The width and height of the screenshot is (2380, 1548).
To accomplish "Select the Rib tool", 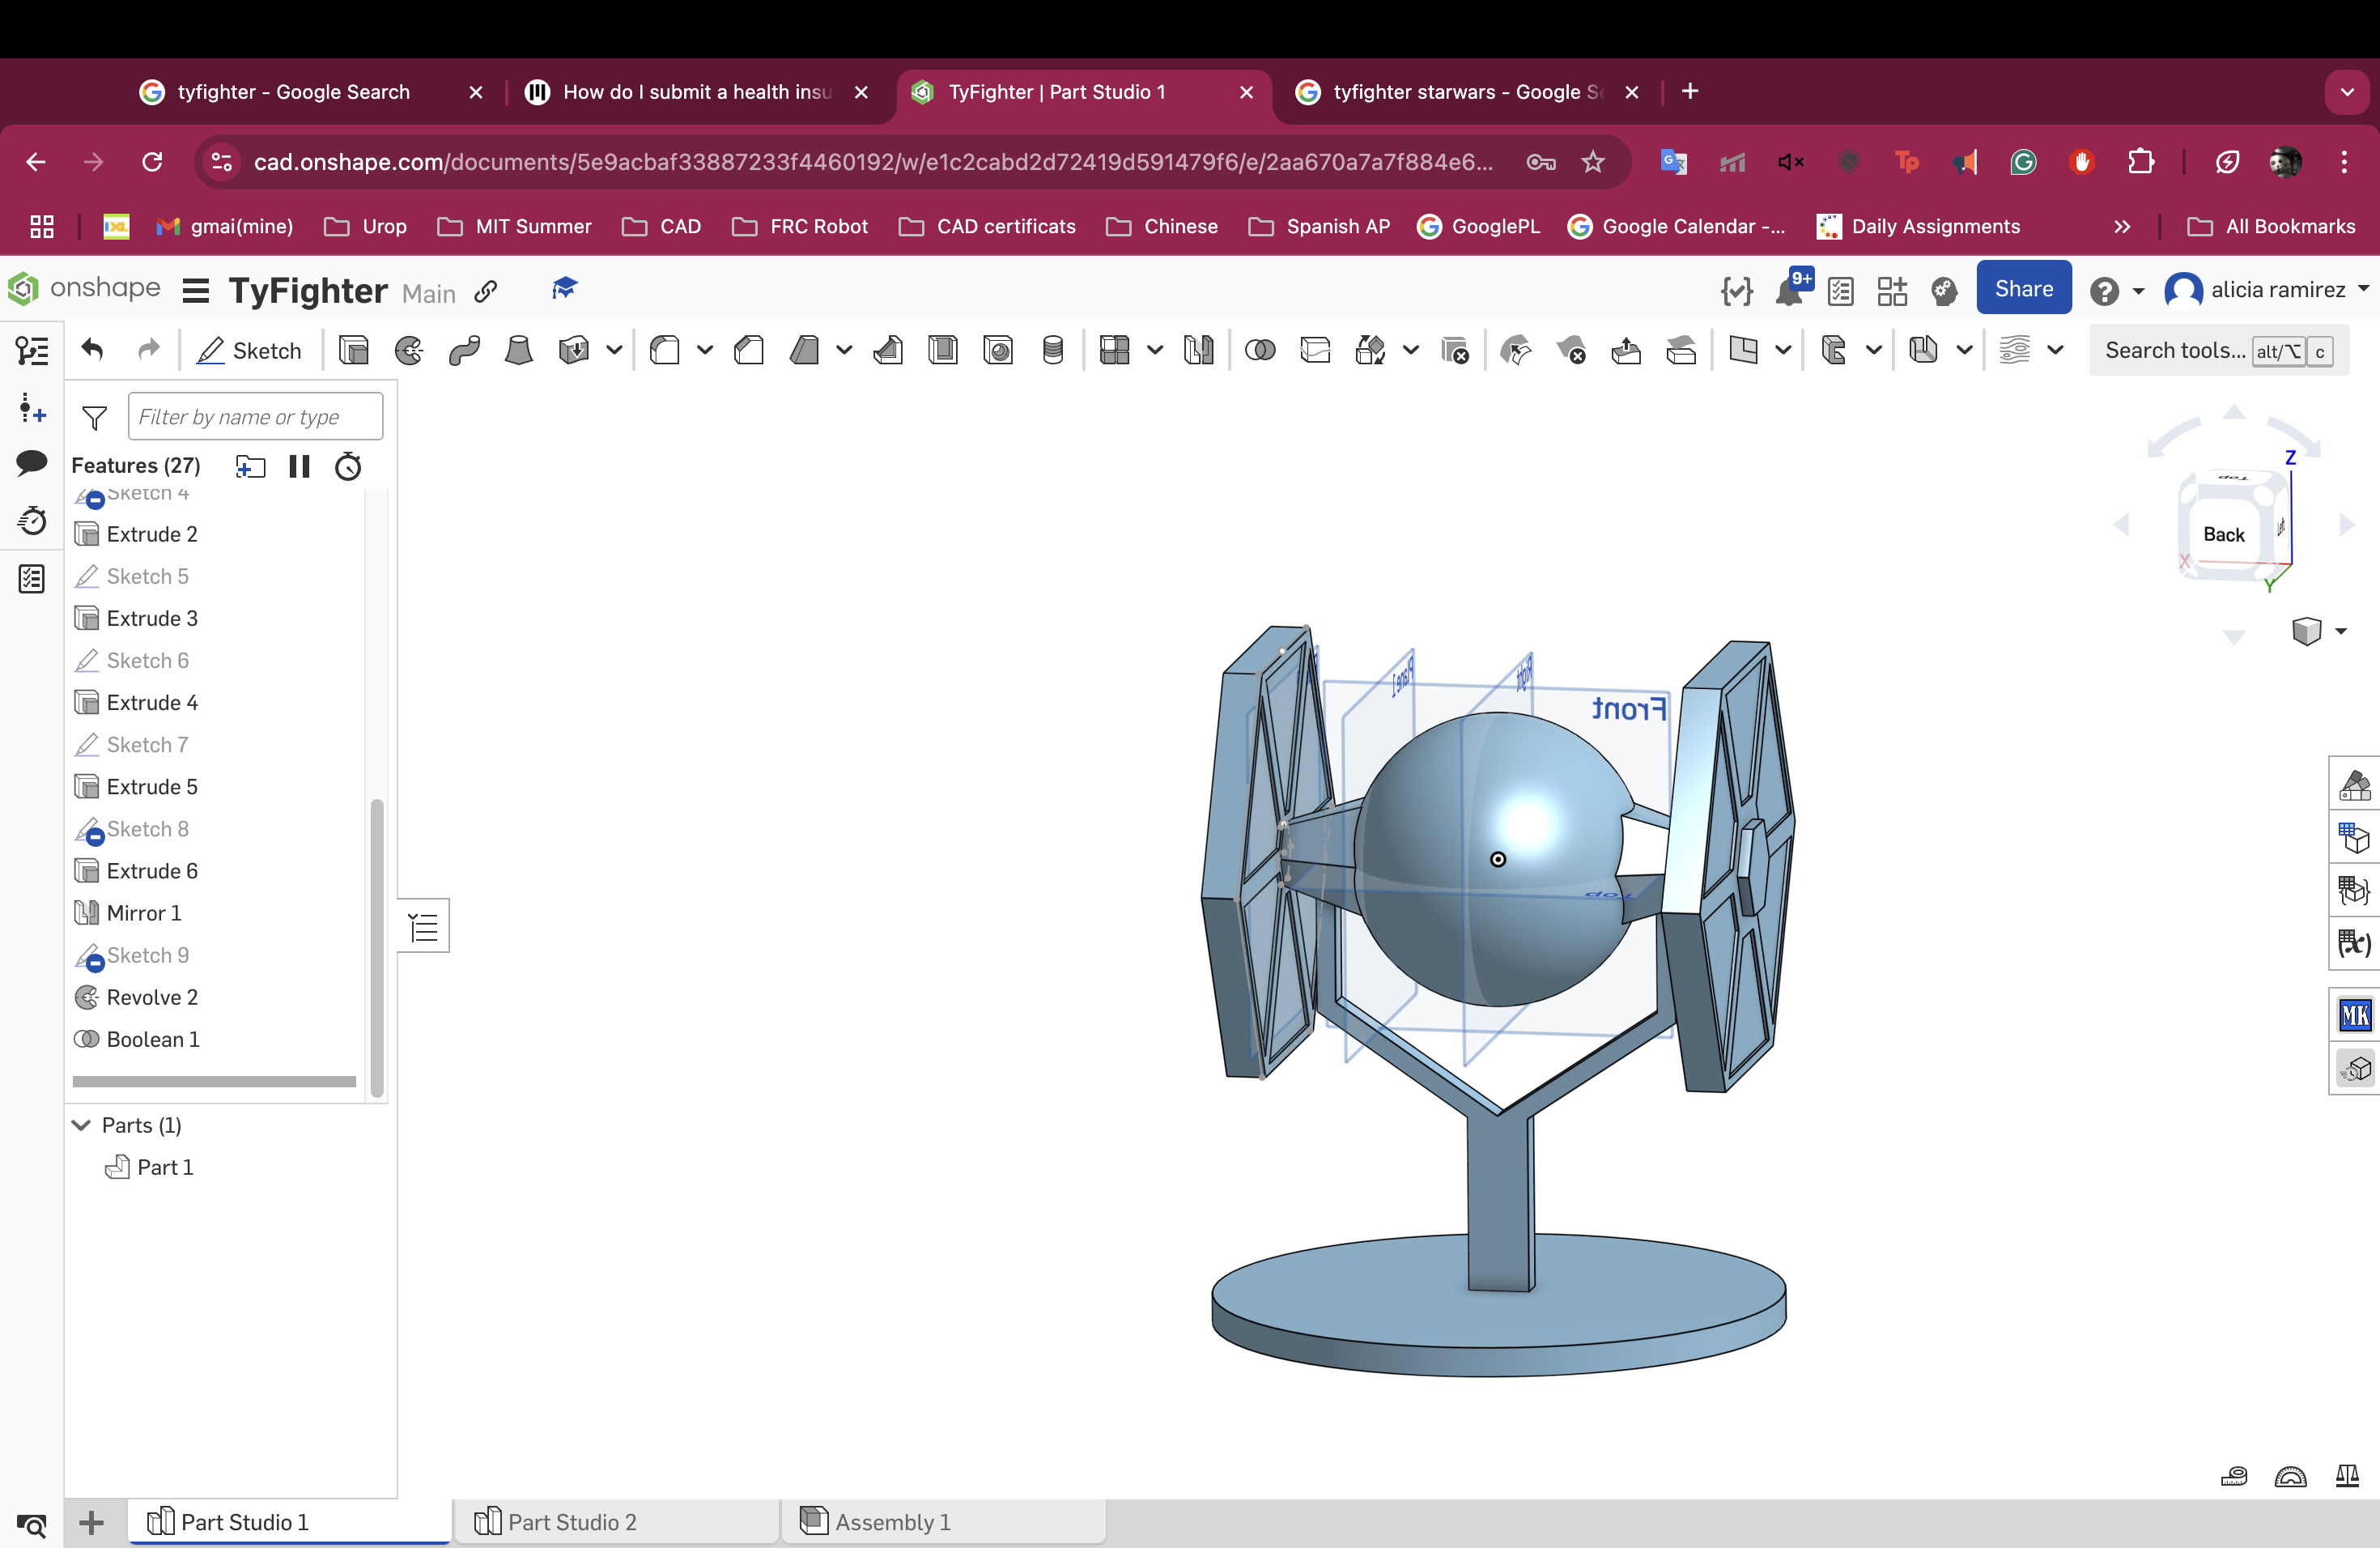I will (888, 350).
